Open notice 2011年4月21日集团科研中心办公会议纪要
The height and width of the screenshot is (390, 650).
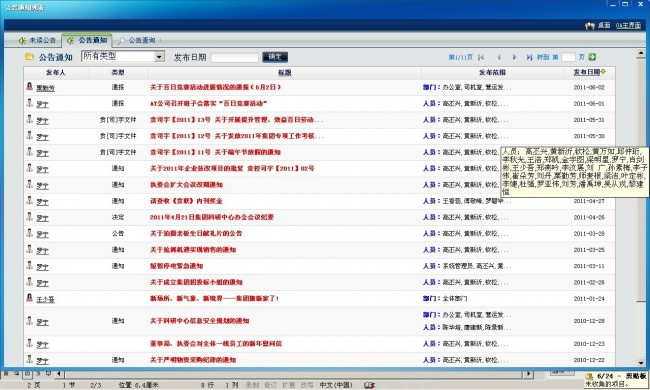click(x=211, y=217)
